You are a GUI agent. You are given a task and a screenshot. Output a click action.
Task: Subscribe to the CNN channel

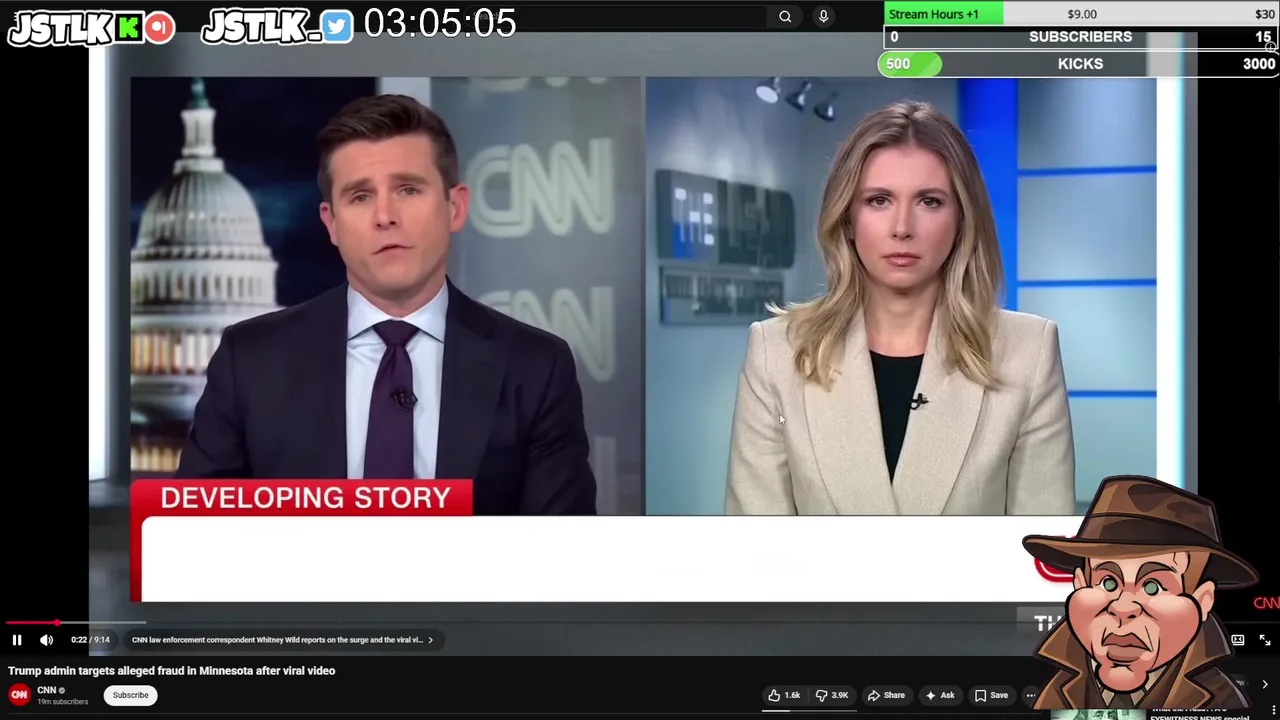pyautogui.click(x=130, y=695)
